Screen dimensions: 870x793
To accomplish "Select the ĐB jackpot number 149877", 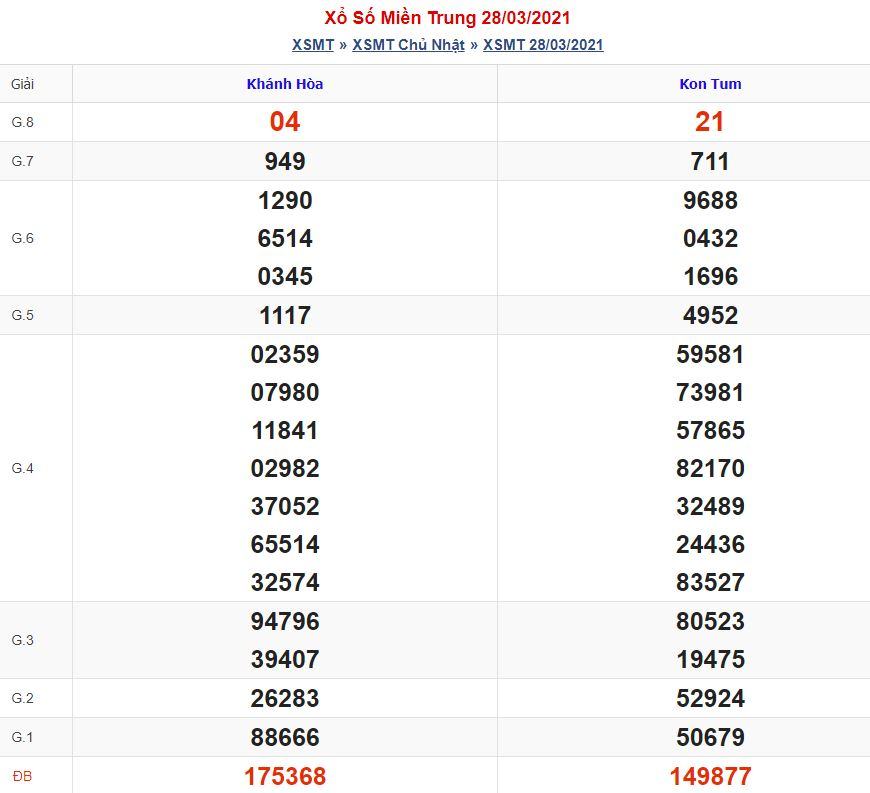I will point(711,776).
